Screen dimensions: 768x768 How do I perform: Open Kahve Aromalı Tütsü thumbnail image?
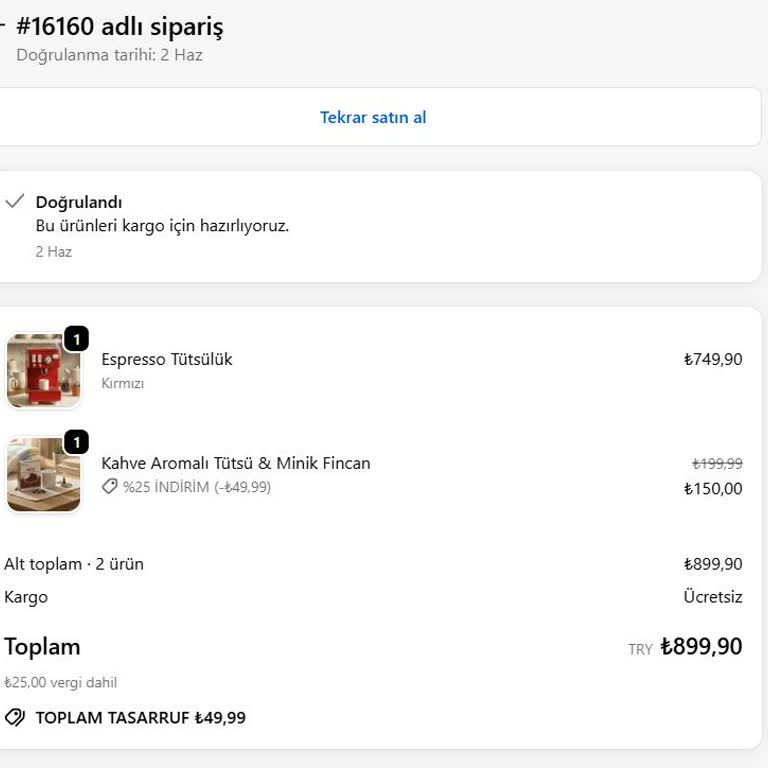44,475
